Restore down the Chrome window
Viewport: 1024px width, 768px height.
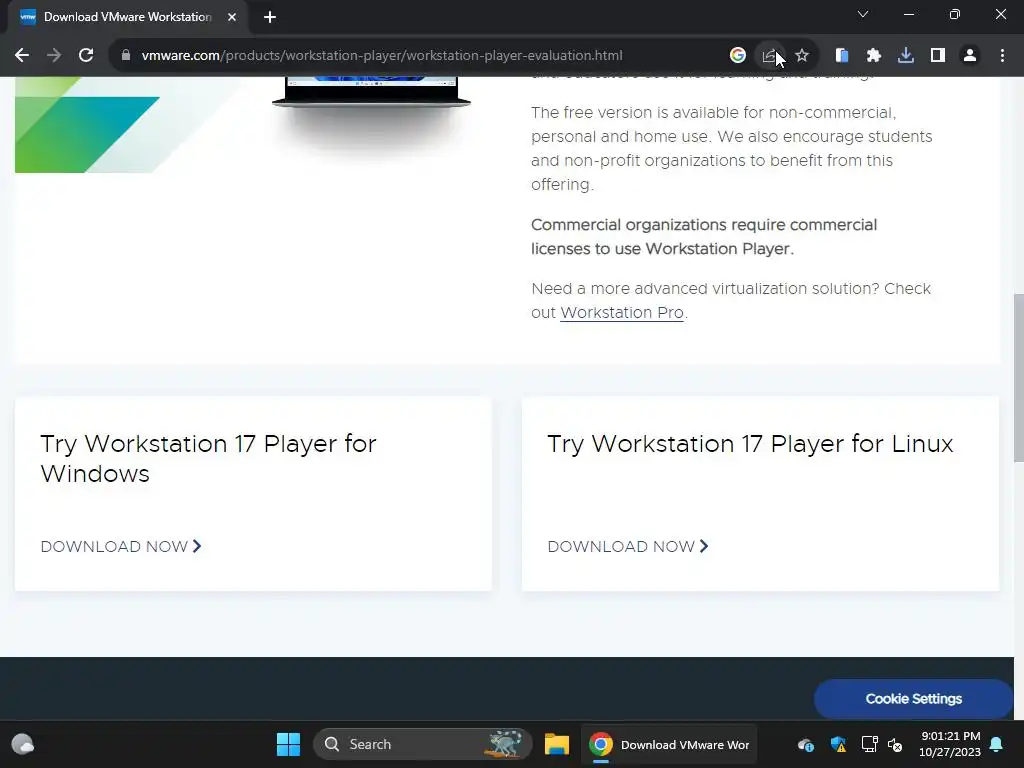[955, 14]
